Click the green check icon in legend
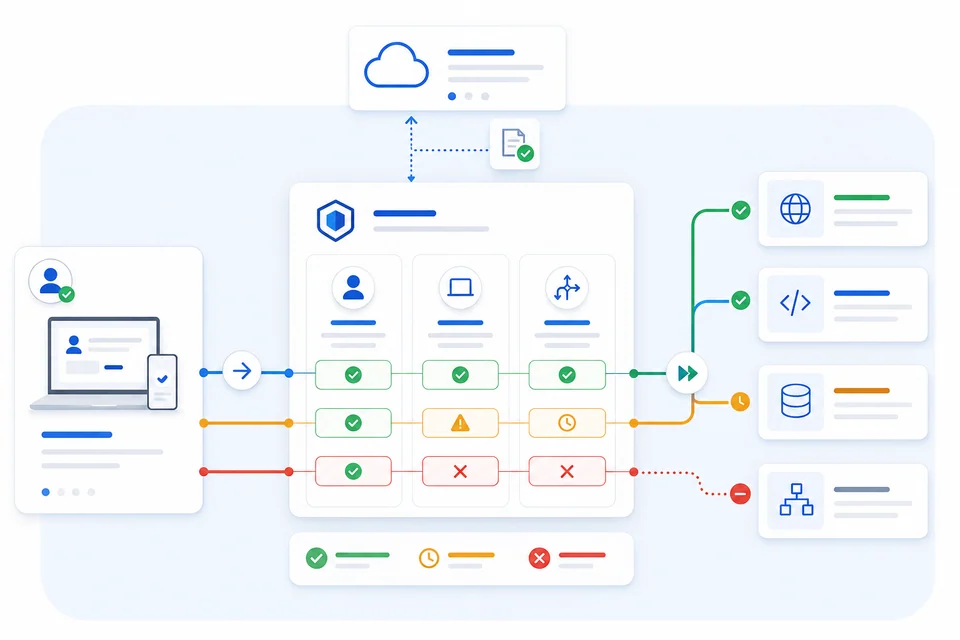The width and height of the screenshot is (960, 640). (x=317, y=558)
